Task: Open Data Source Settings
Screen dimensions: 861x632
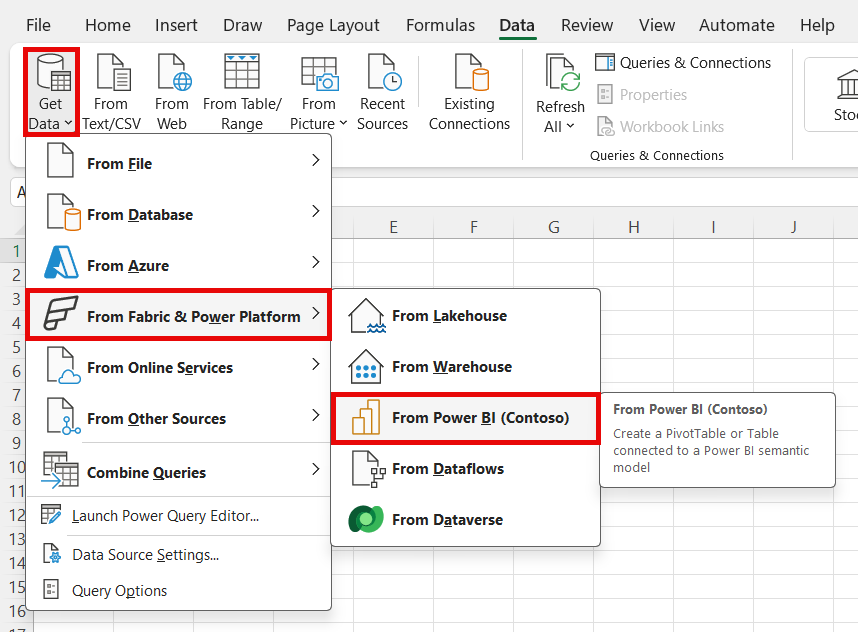Action: pos(142,554)
